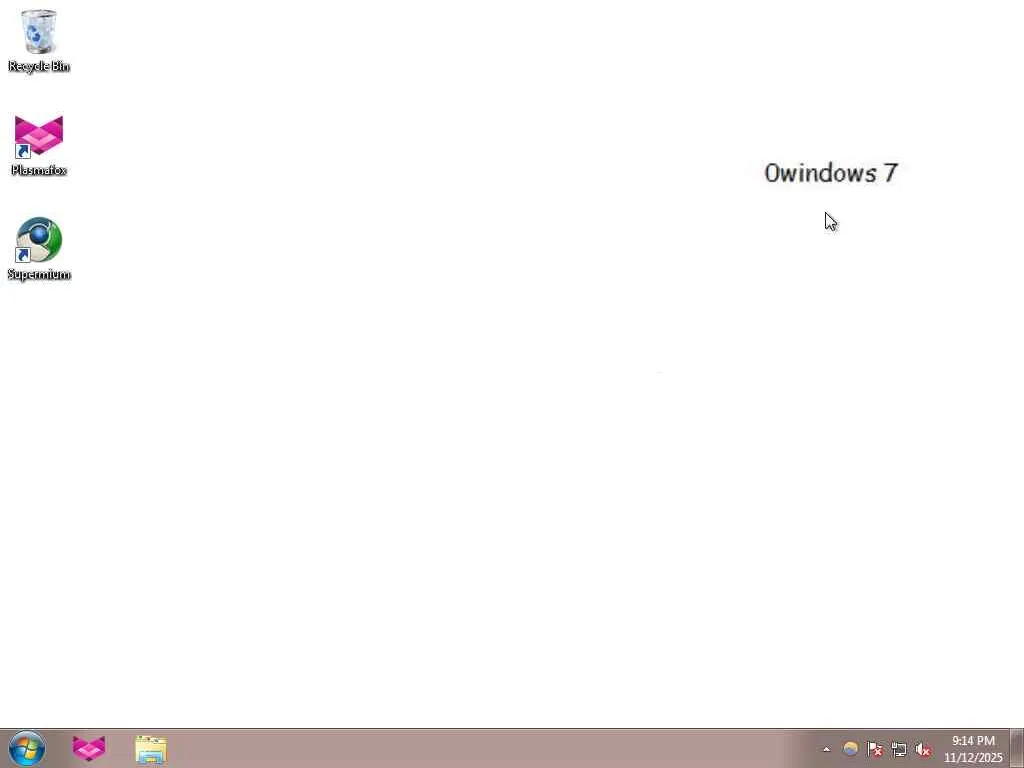The image size is (1024, 768).
Task: Open the network tray icon
Action: (899, 750)
